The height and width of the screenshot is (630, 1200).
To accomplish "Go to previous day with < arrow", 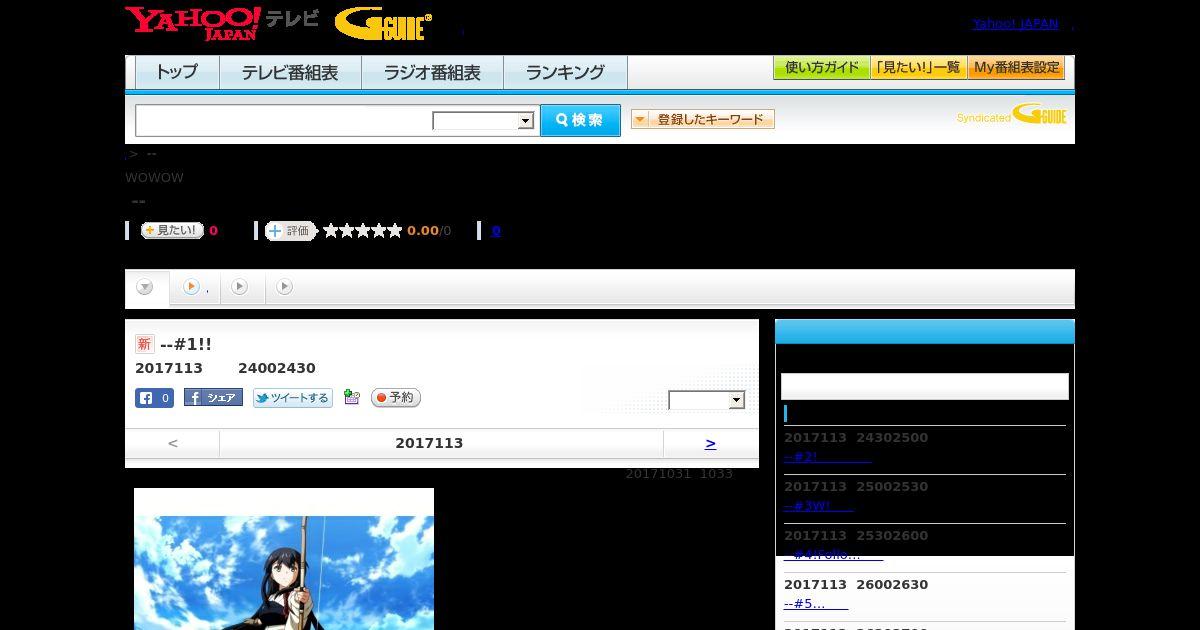I will point(173,443).
